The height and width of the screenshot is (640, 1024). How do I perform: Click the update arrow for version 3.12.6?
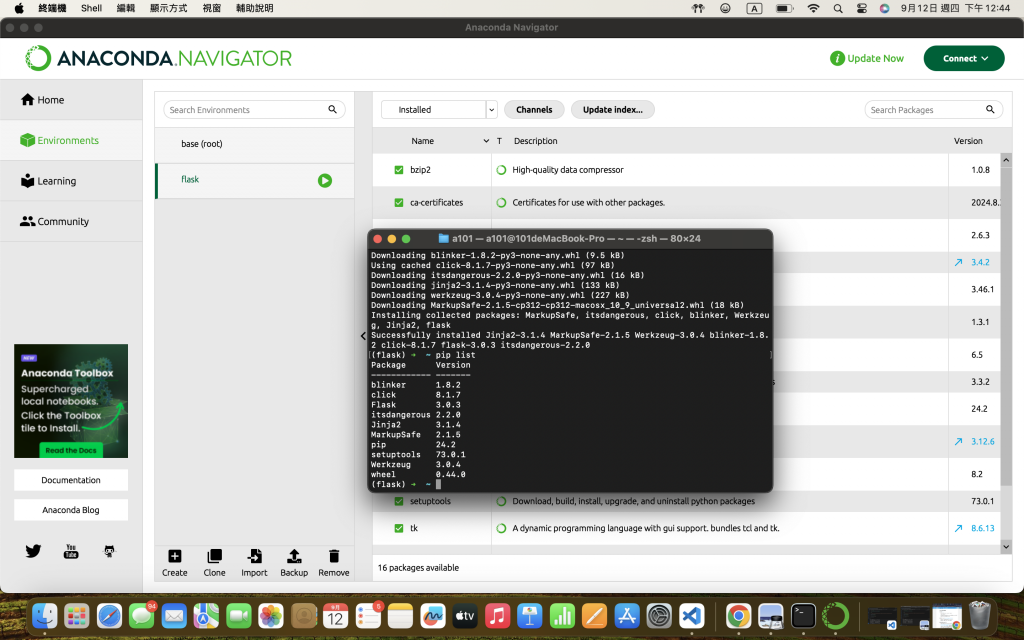click(x=958, y=441)
